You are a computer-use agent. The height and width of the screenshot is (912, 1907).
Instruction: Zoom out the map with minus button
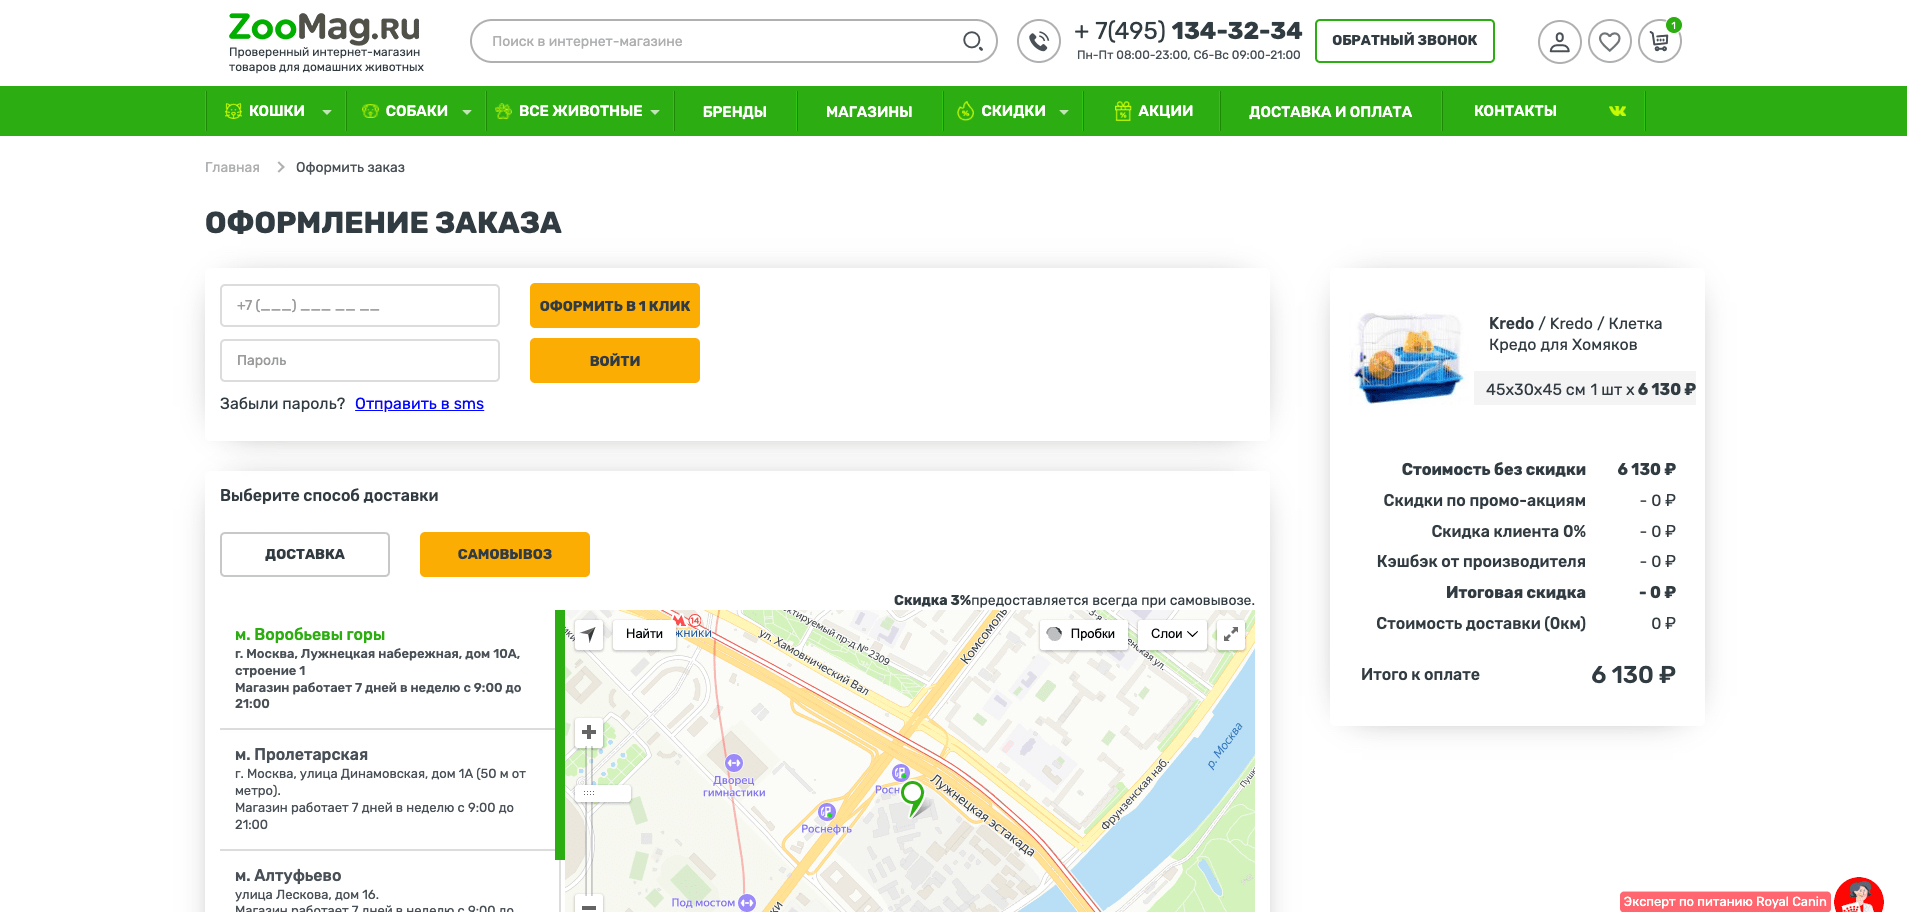point(589,904)
